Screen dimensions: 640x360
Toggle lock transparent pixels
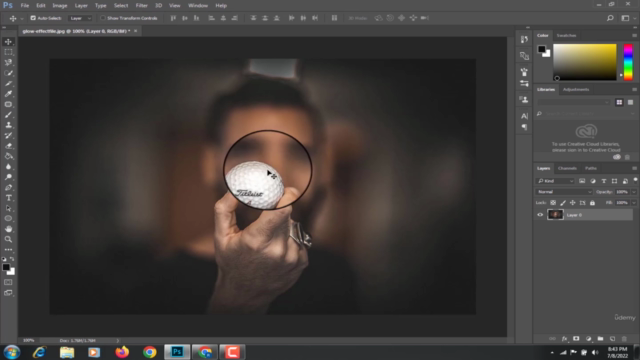[553, 203]
